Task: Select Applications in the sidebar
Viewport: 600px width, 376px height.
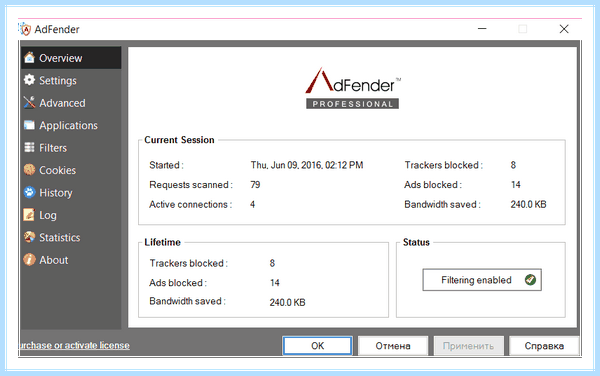Action: coord(68,125)
